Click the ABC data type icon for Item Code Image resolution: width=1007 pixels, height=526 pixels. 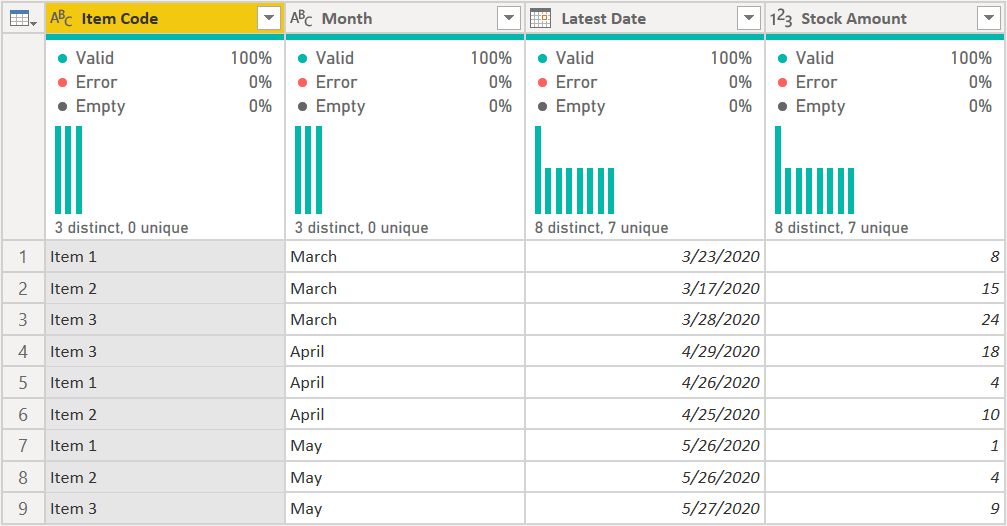(61, 18)
